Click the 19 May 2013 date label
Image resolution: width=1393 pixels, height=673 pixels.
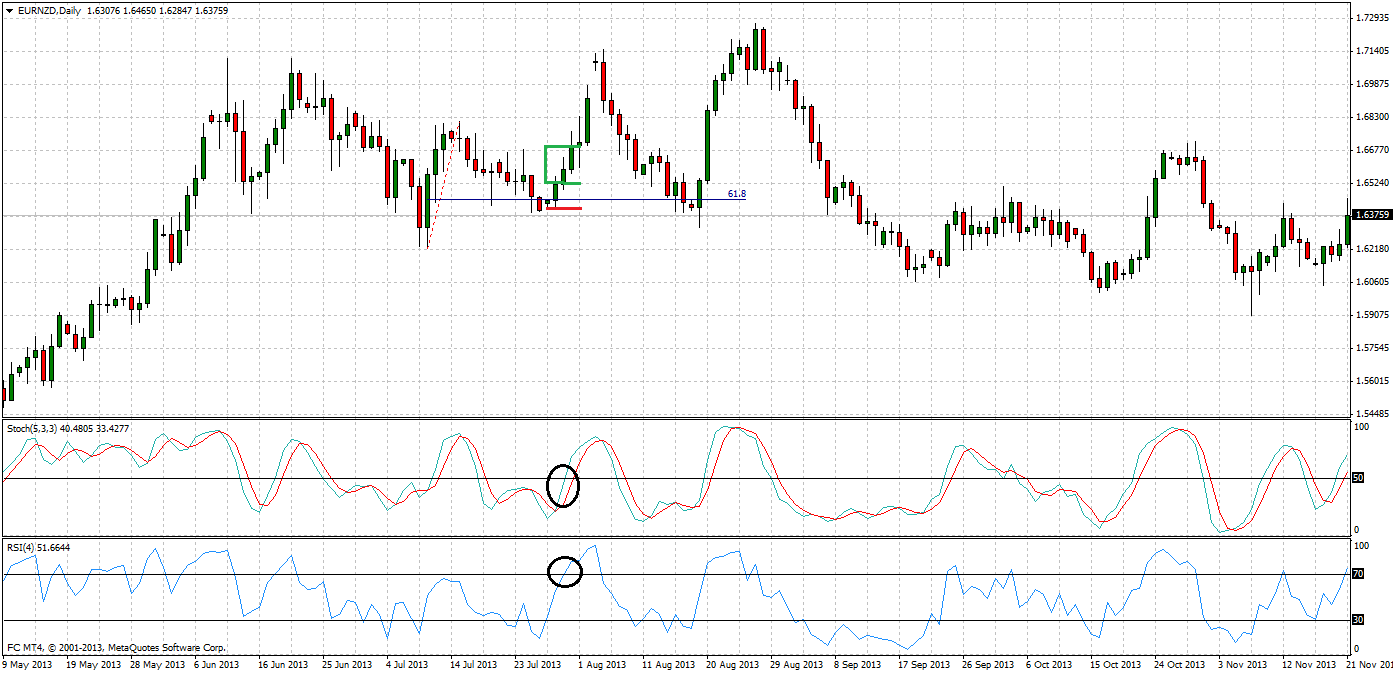tap(95, 664)
